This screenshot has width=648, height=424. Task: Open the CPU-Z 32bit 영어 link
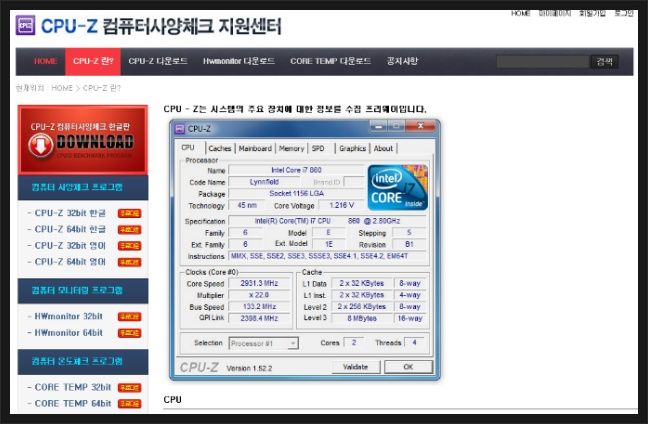70,245
